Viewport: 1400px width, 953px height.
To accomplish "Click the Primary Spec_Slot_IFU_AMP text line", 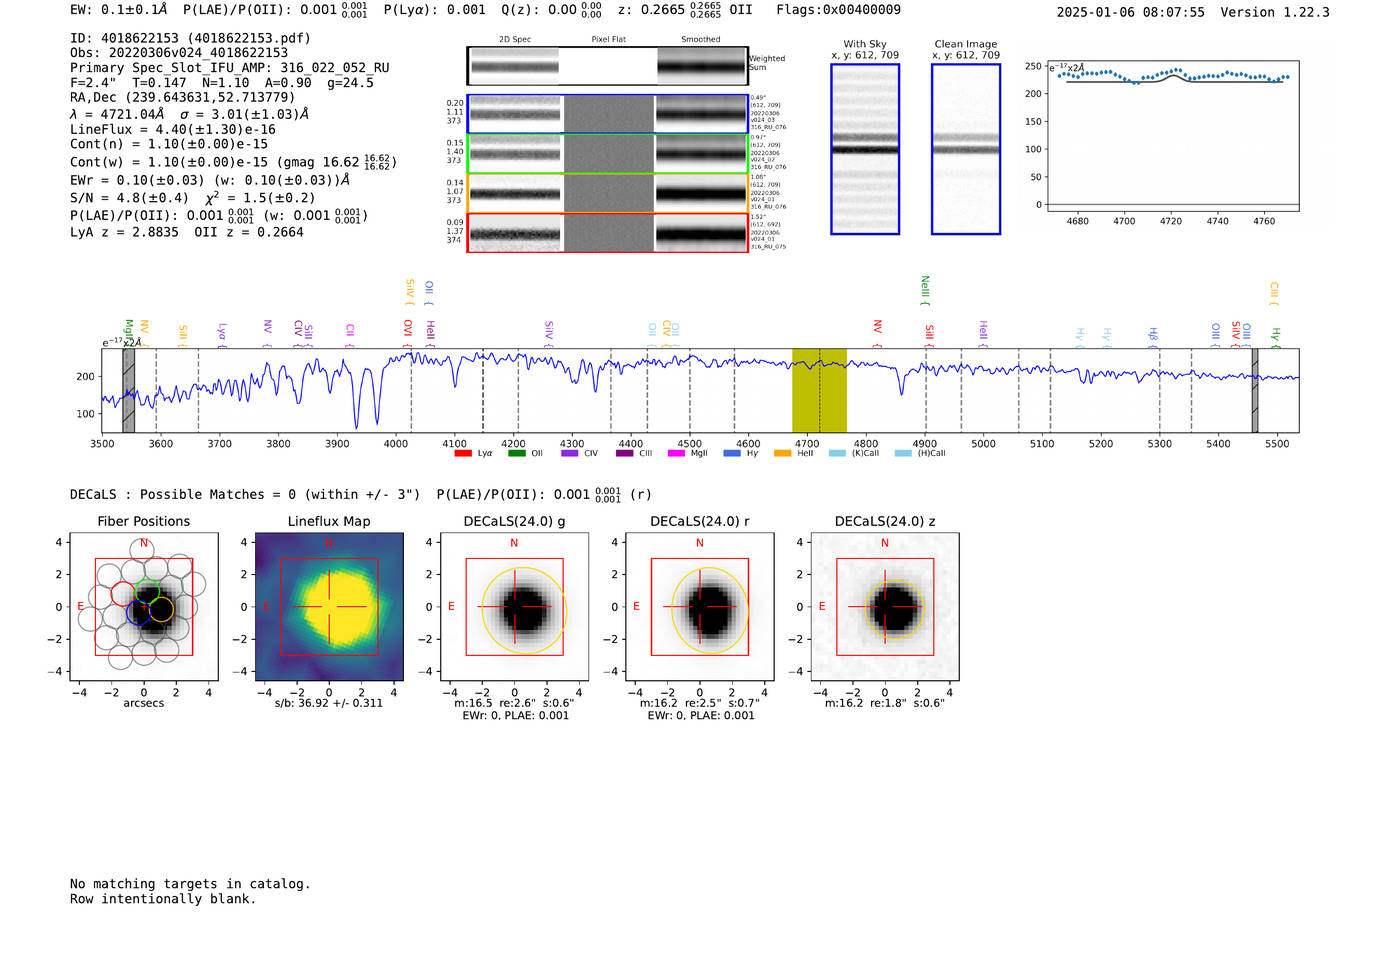I will click(230, 68).
